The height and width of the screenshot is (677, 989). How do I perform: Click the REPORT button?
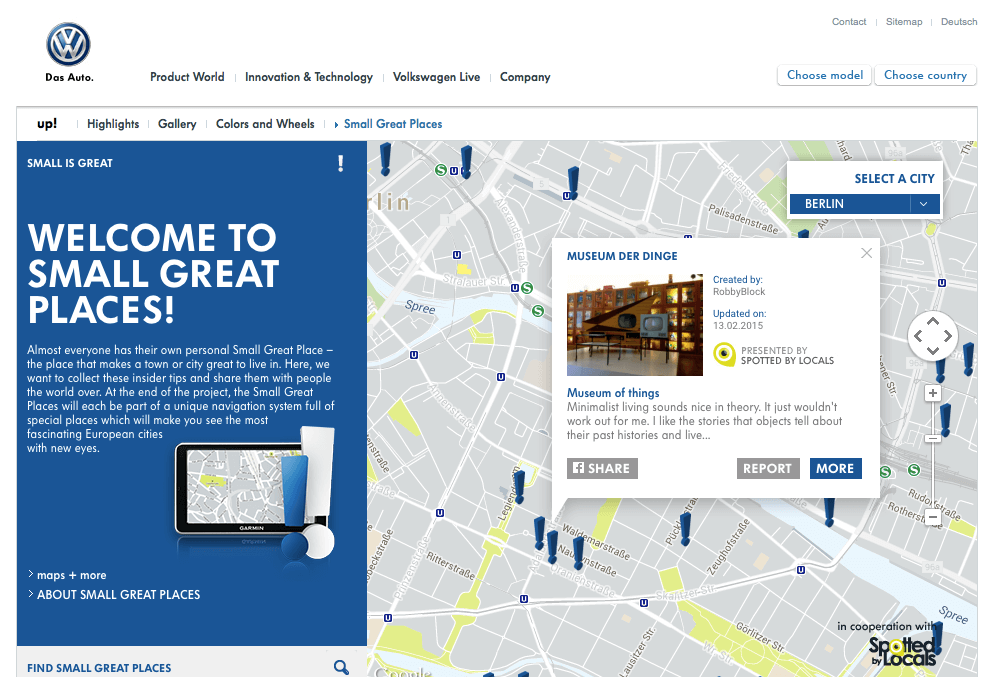coord(768,468)
